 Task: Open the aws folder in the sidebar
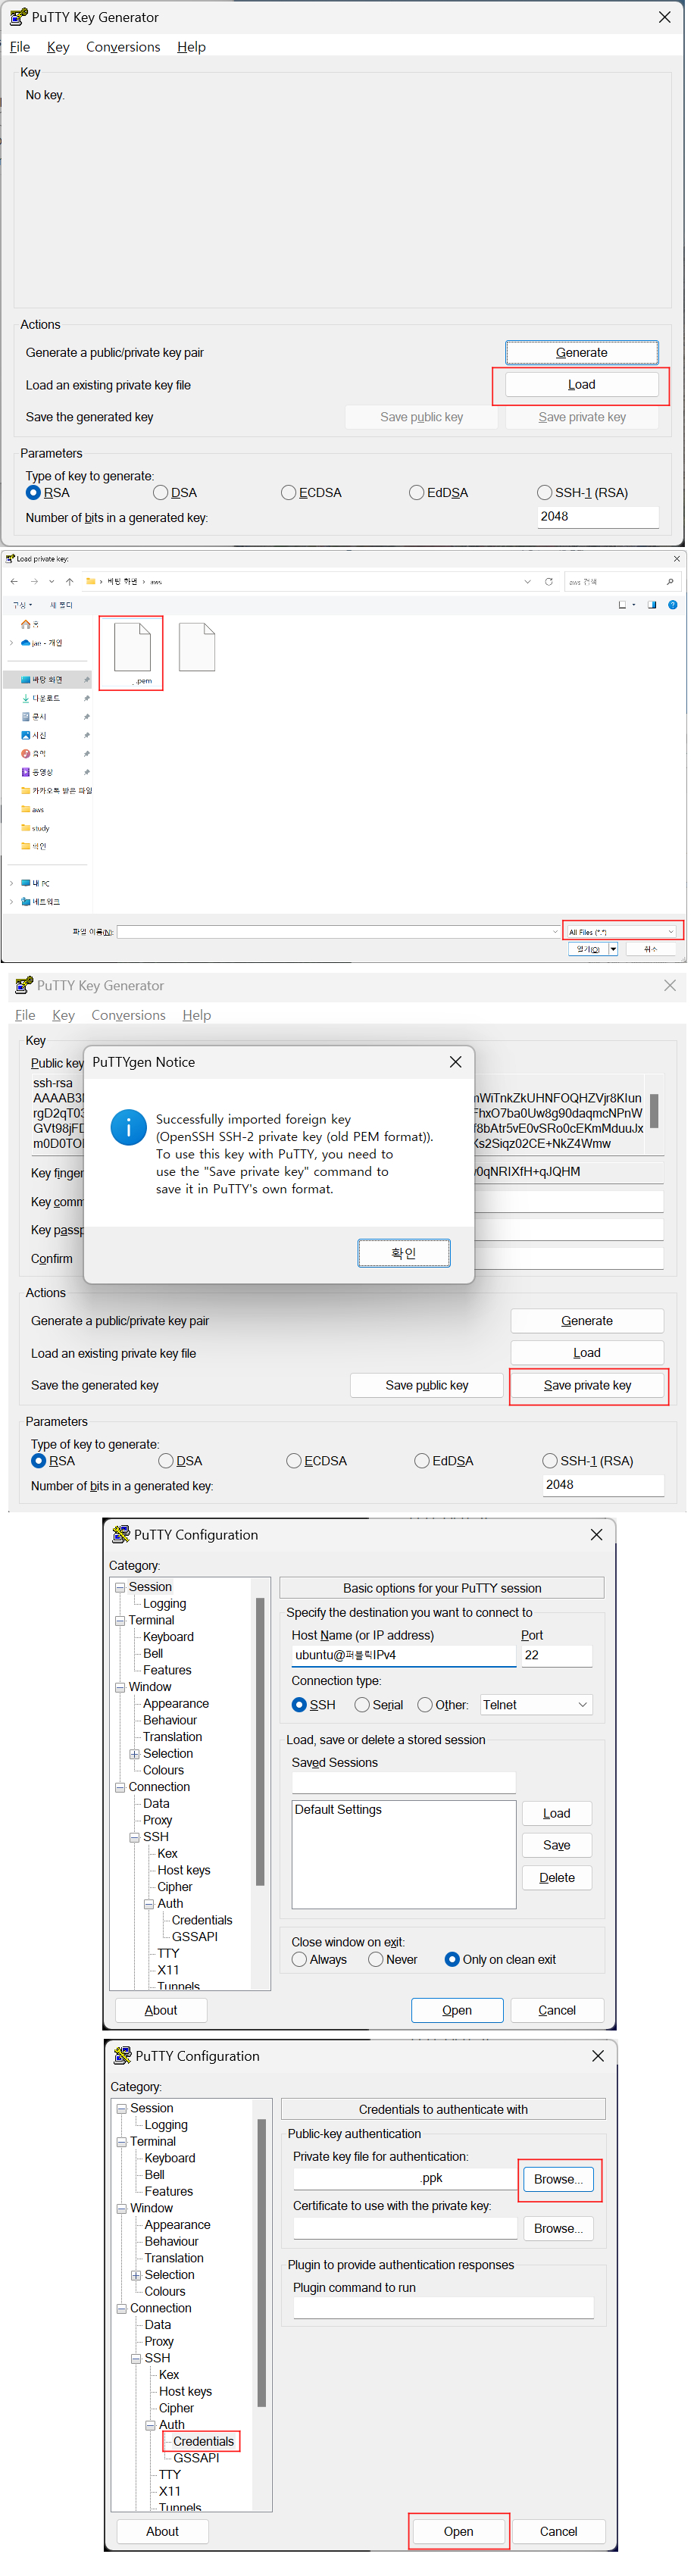(33, 809)
